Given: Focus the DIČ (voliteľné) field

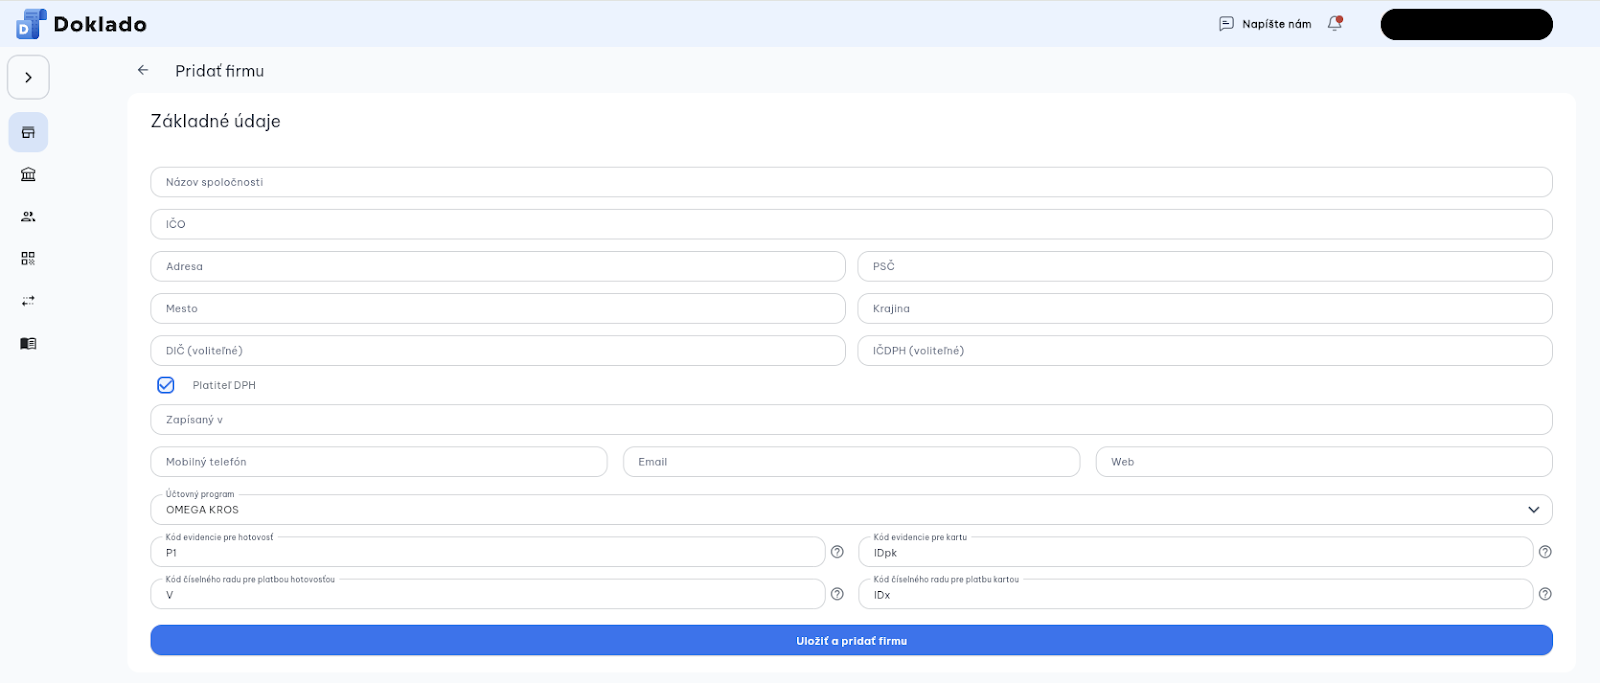Looking at the screenshot, I should [x=498, y=350].
